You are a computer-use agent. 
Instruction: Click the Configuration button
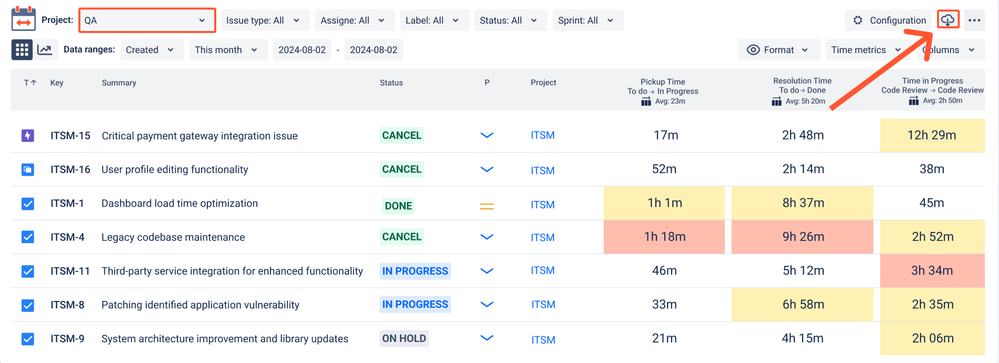889,20
